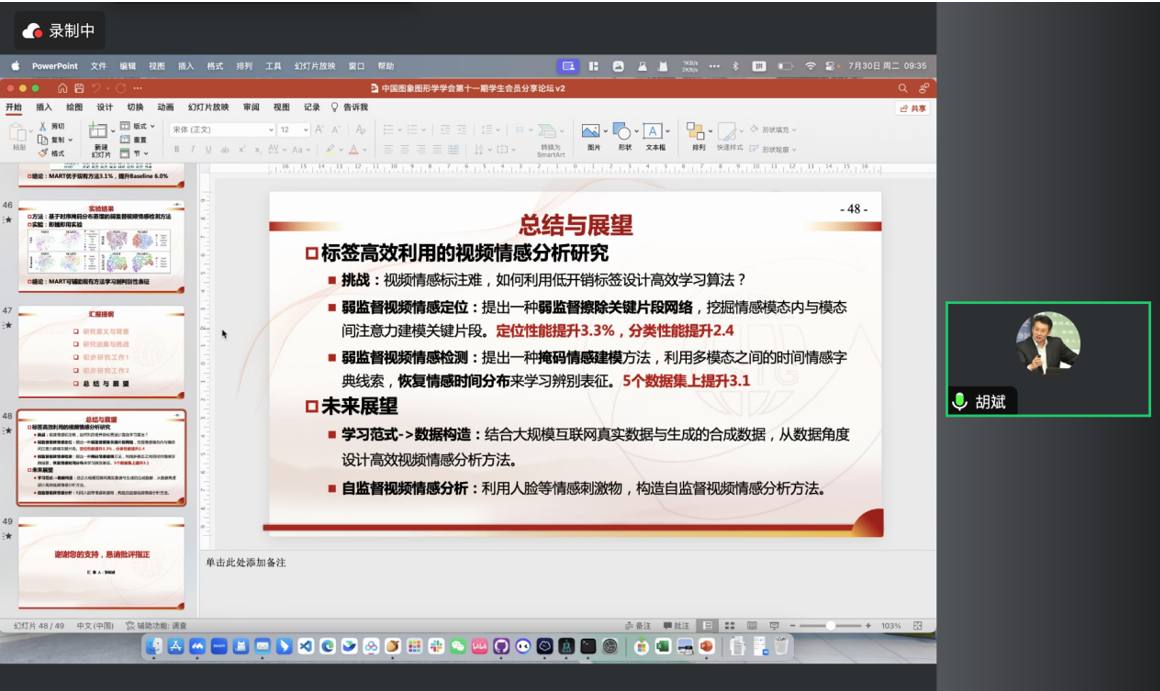Viewport: 1160px width, 691px height.
Task: Toggle Strikethrough formatting
Action: (x=225, y=149)
